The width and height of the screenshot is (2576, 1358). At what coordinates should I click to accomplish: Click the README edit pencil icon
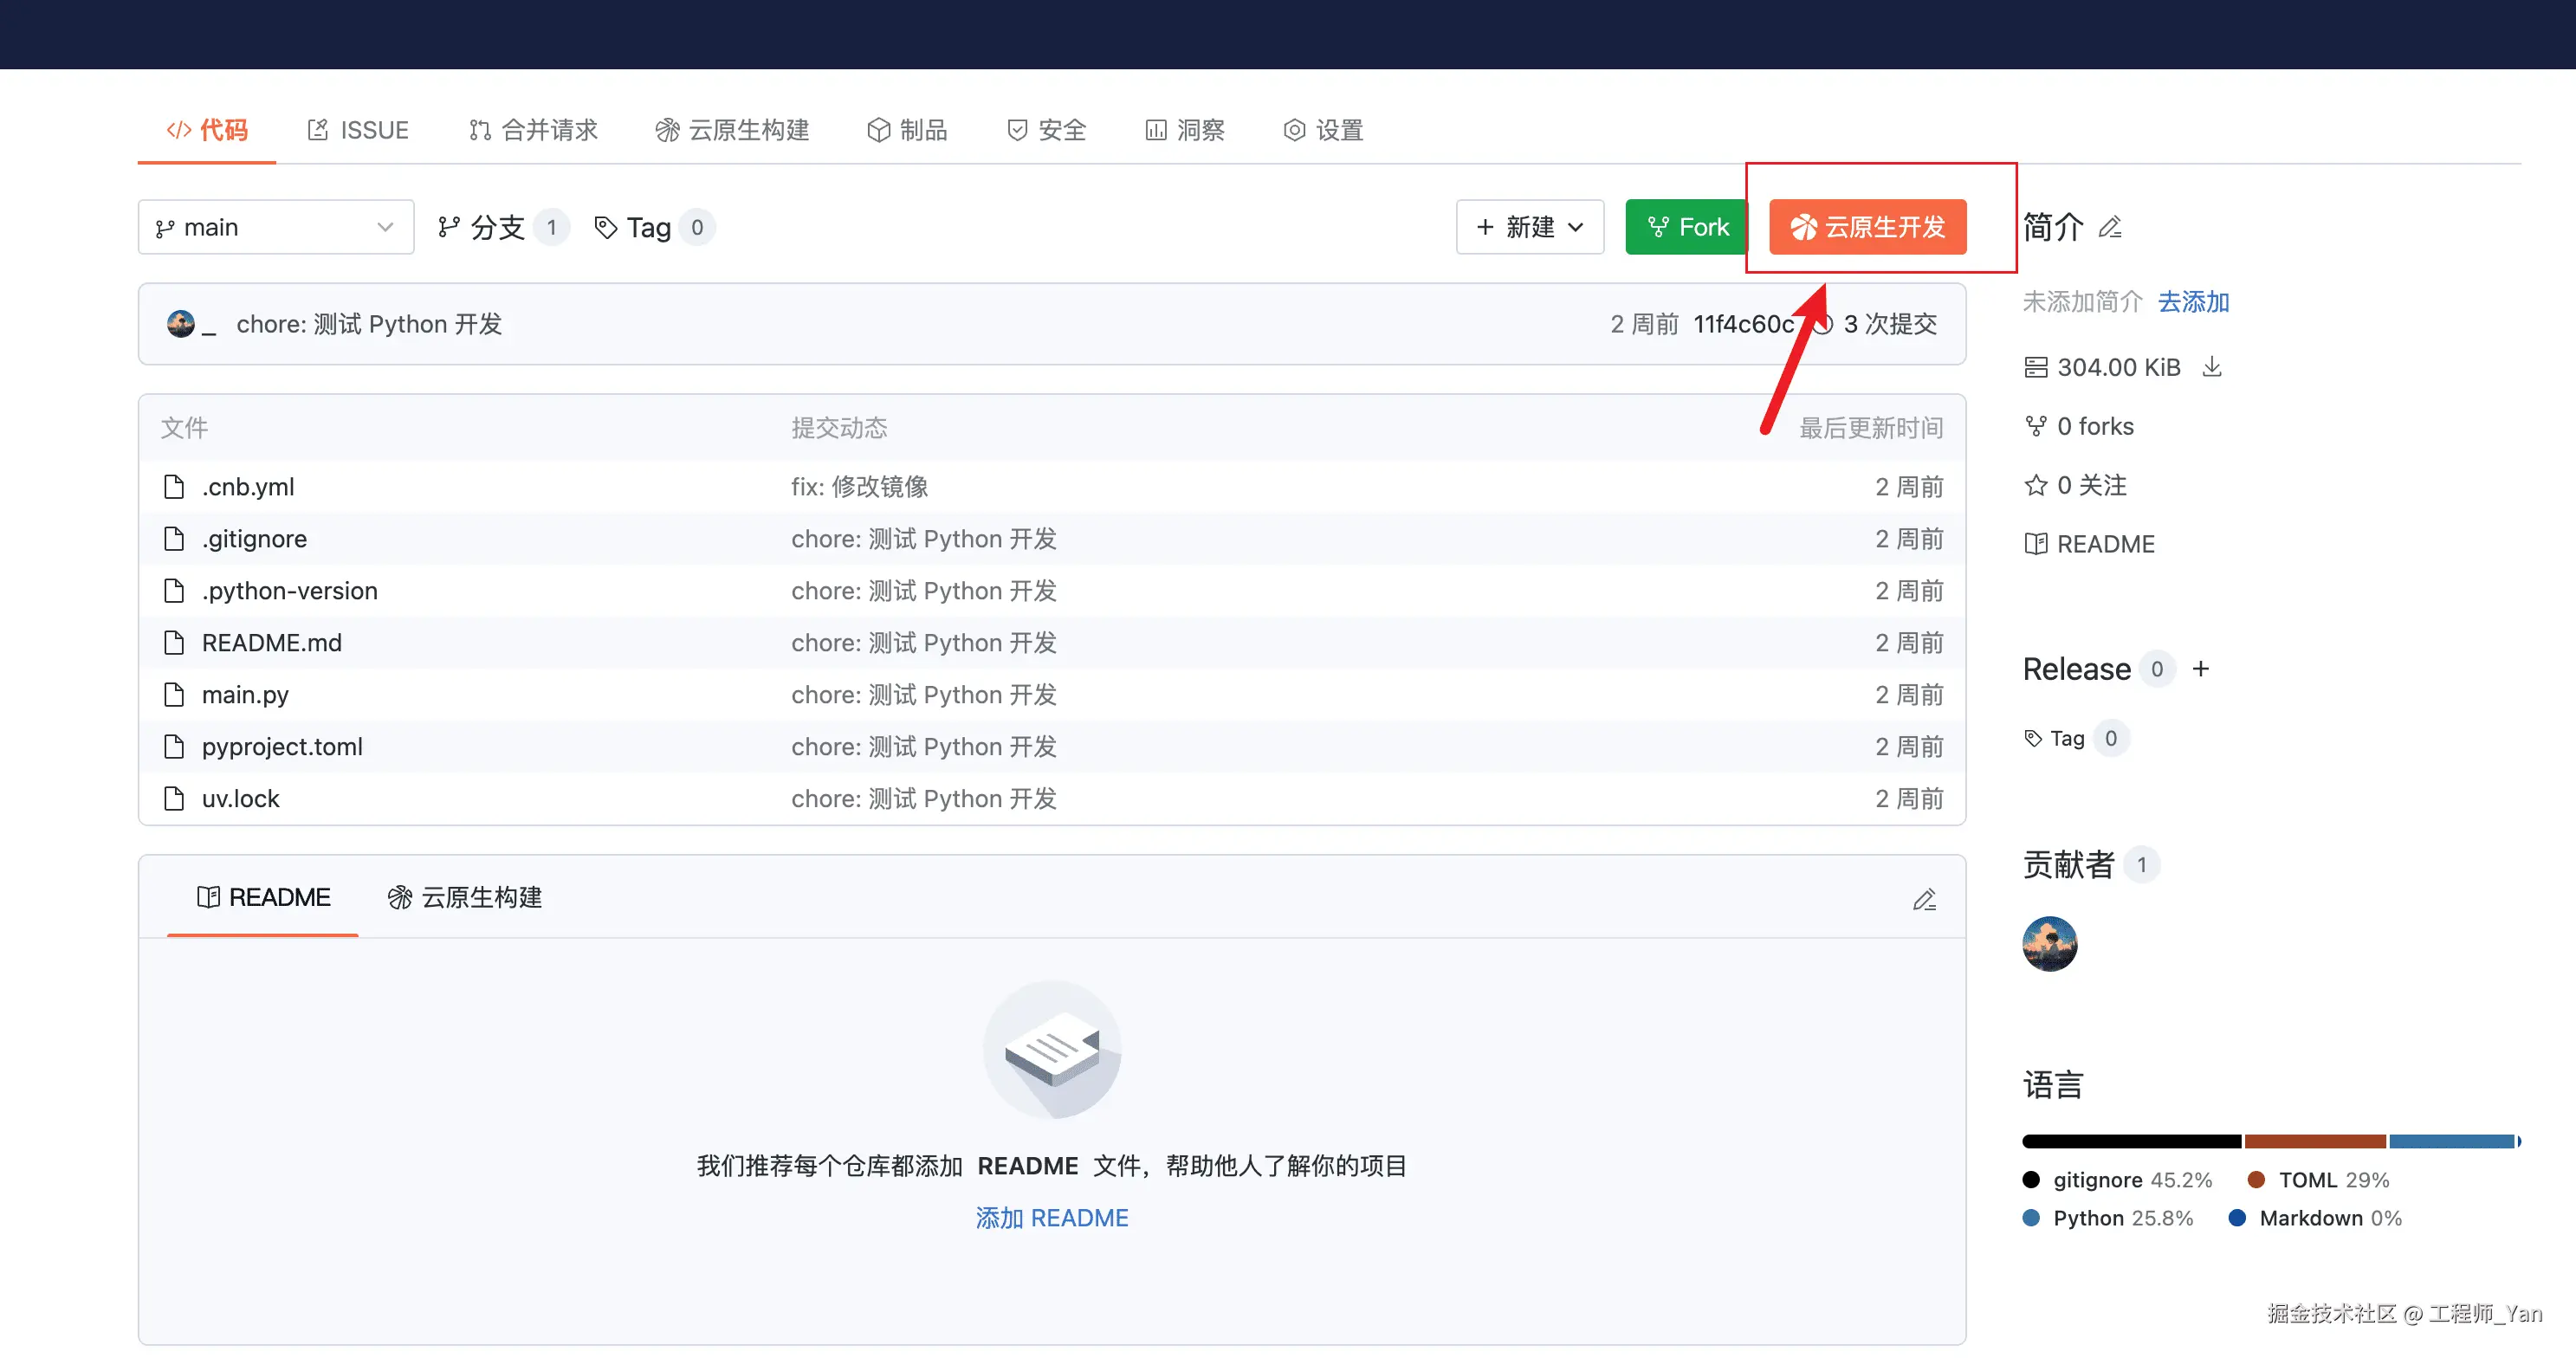click(x=1924, y=900)
